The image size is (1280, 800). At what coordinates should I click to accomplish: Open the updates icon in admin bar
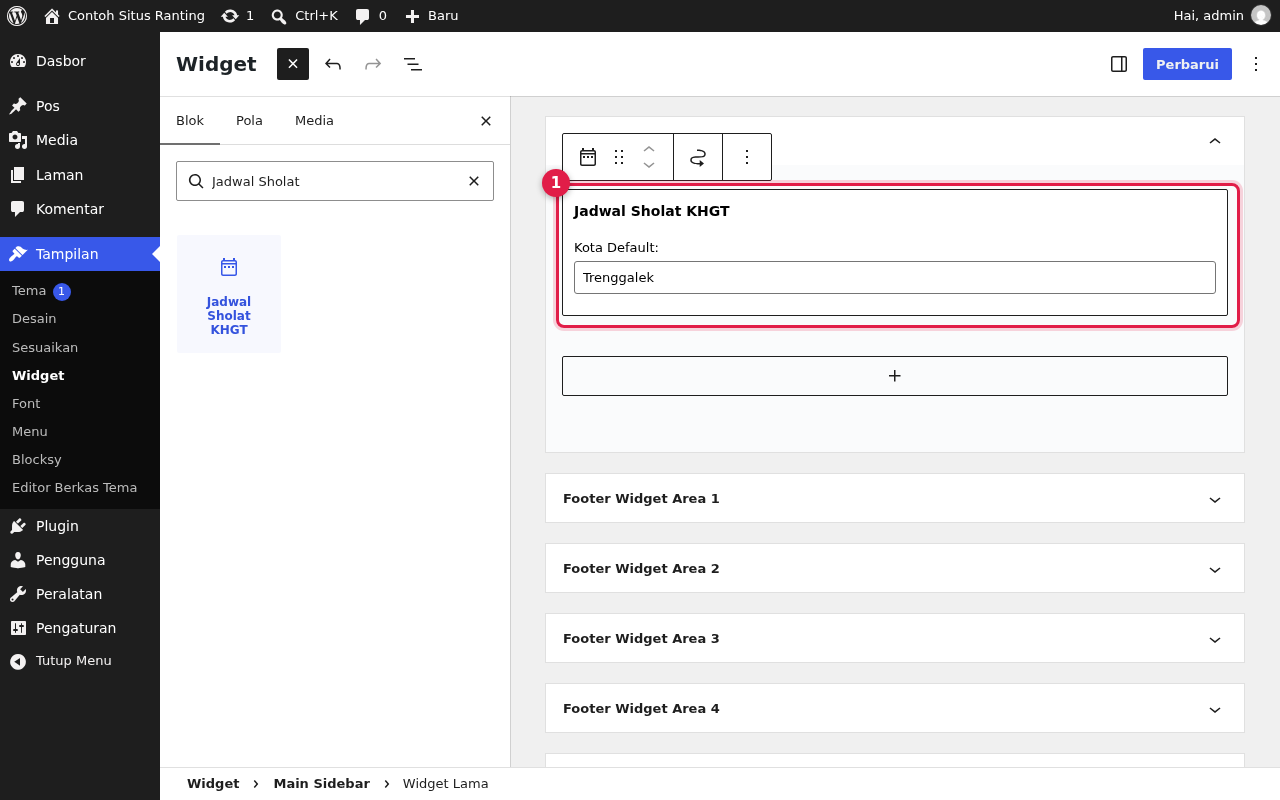[237, 16]
